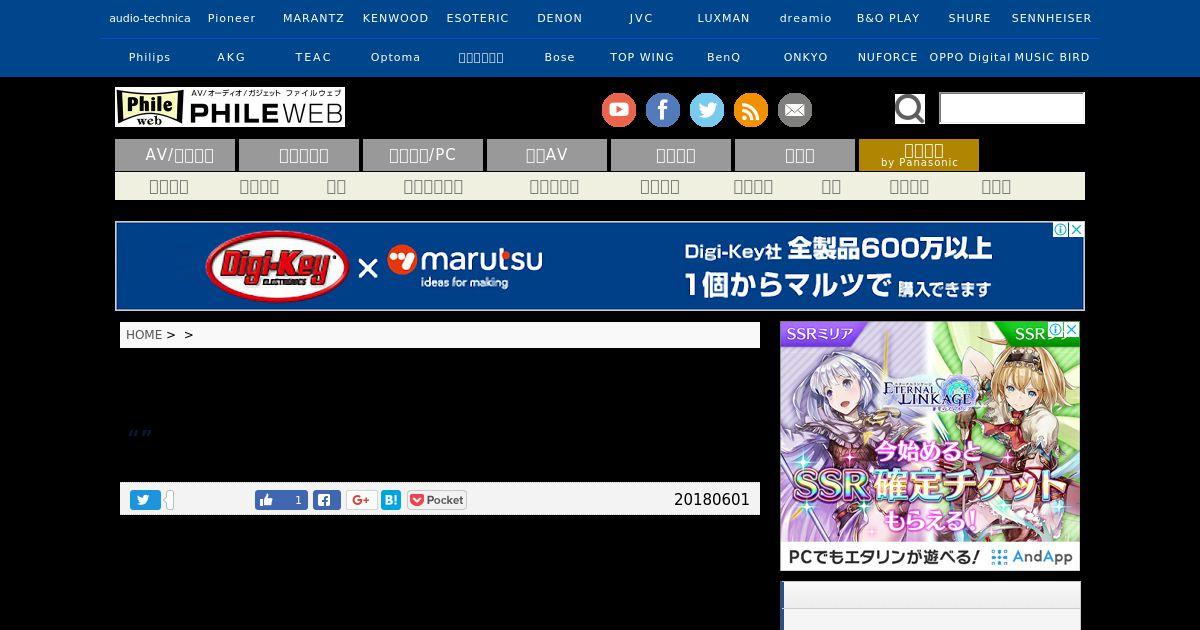
Task: Open the SENNHEISER brand link
Action: click(1052, 18)
